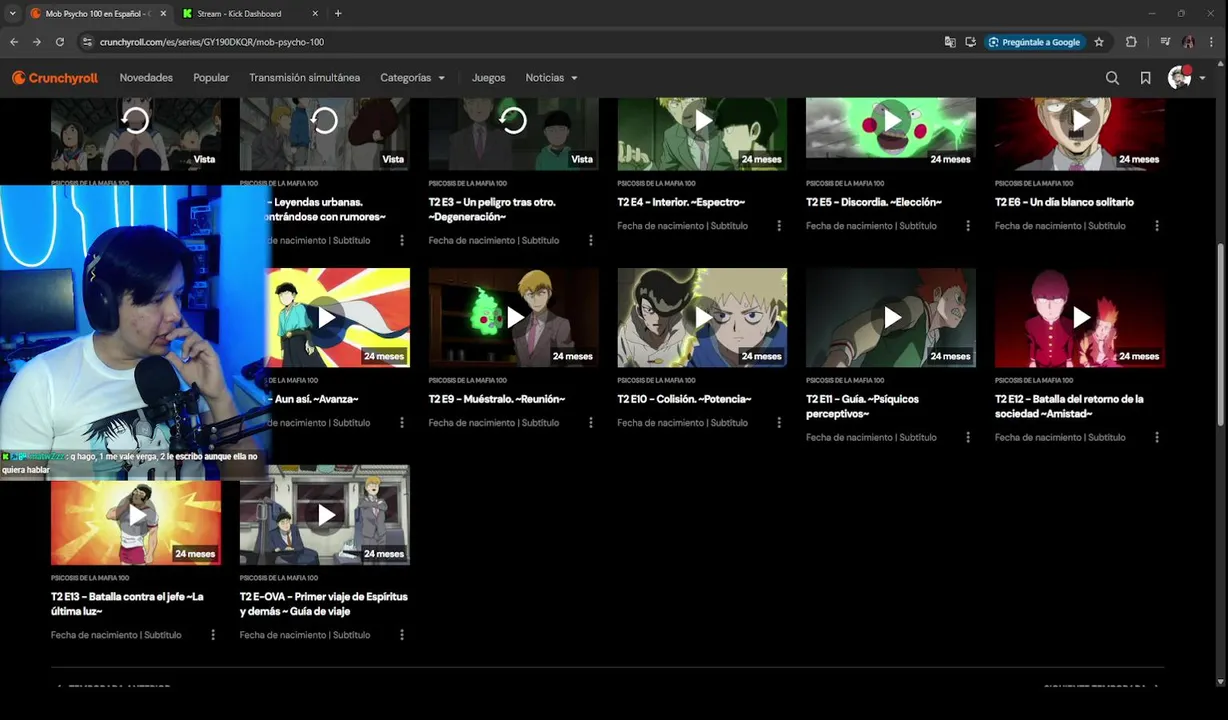Play T2 E4 Interior from its thumbnail

702,121
